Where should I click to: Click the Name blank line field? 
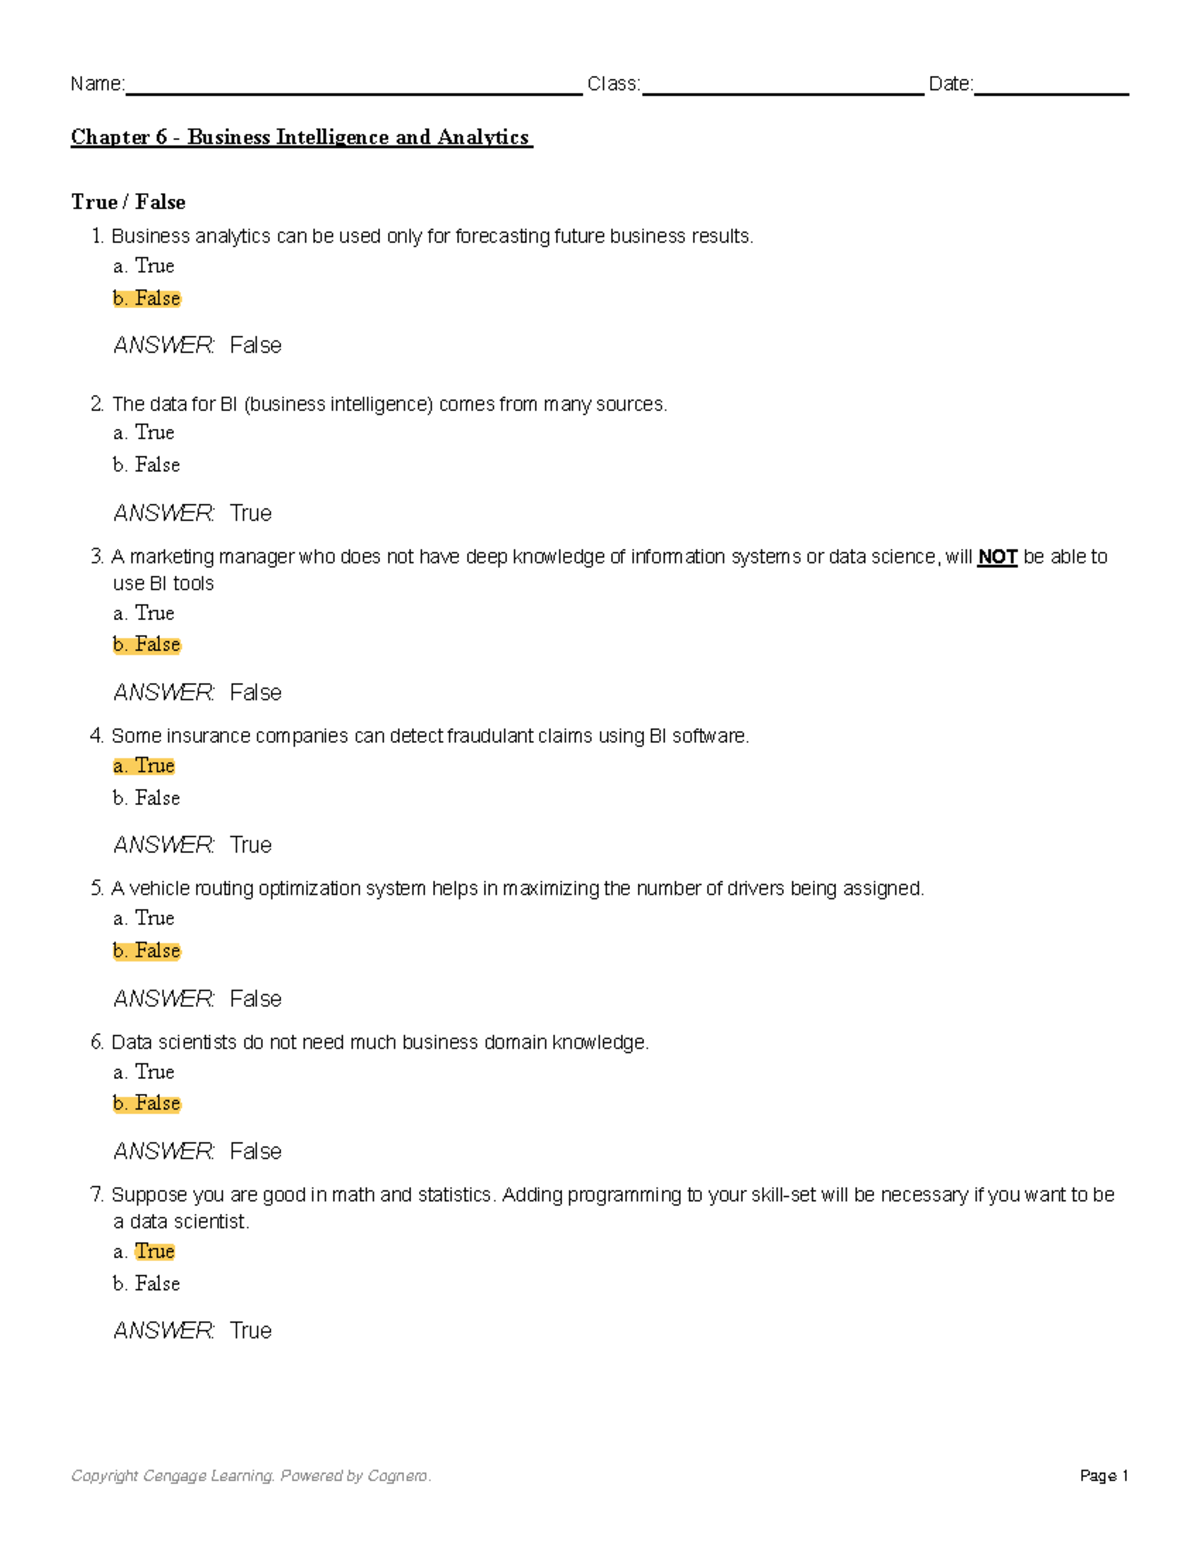[353, 86]
